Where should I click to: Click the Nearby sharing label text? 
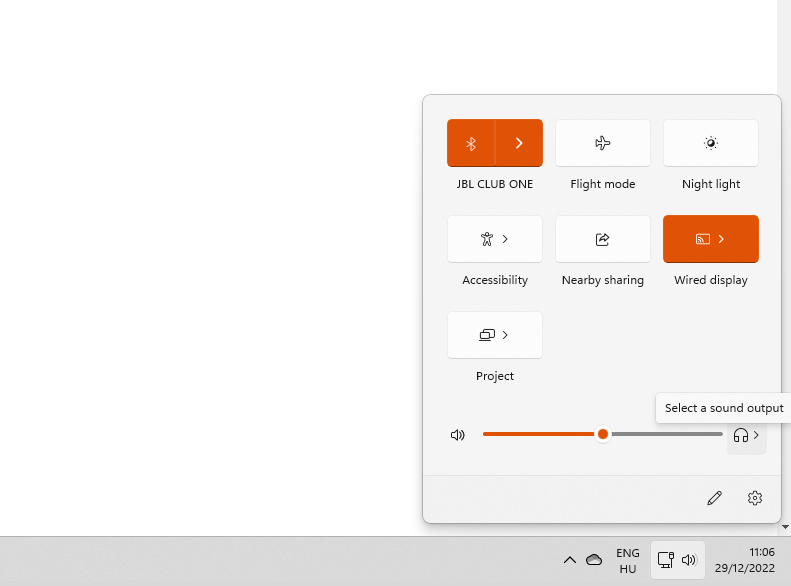click(x=603, y=280)
